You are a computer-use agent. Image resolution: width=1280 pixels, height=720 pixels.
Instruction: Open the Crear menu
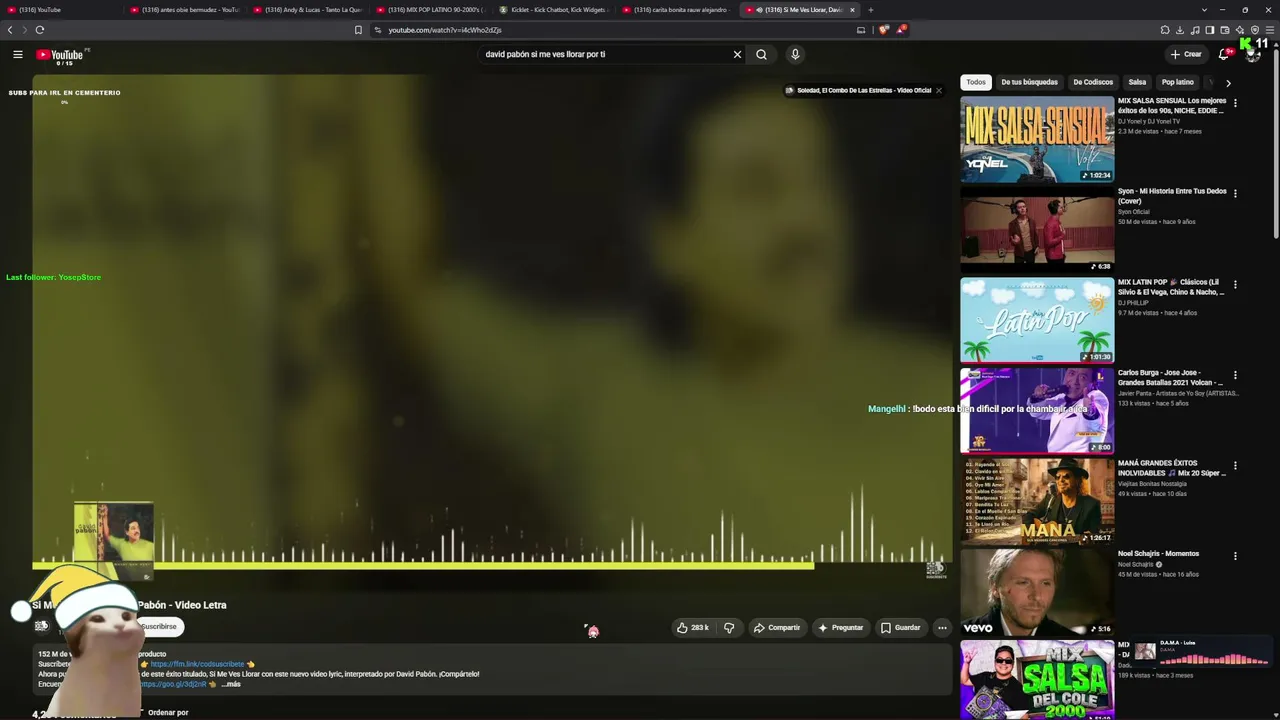click(x=1186, y=54)
